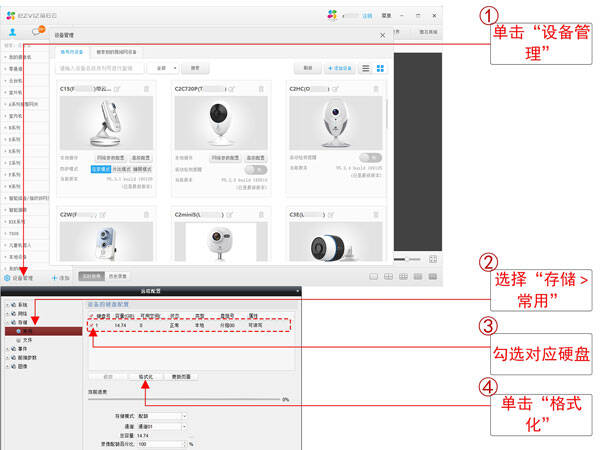600x450 pixels.
Task: Edit name of the C2W device
Action: (x=102, y=215)
